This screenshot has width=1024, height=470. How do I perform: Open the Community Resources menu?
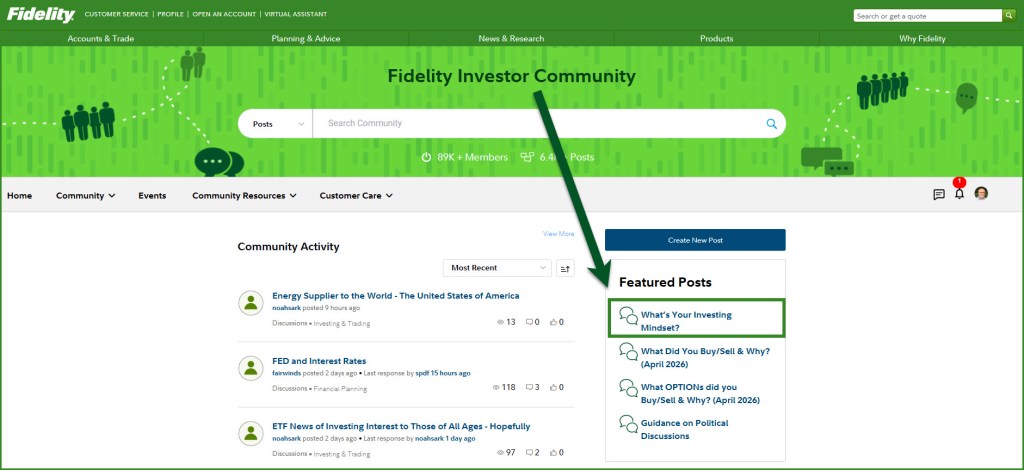click(x=244, y=196)
